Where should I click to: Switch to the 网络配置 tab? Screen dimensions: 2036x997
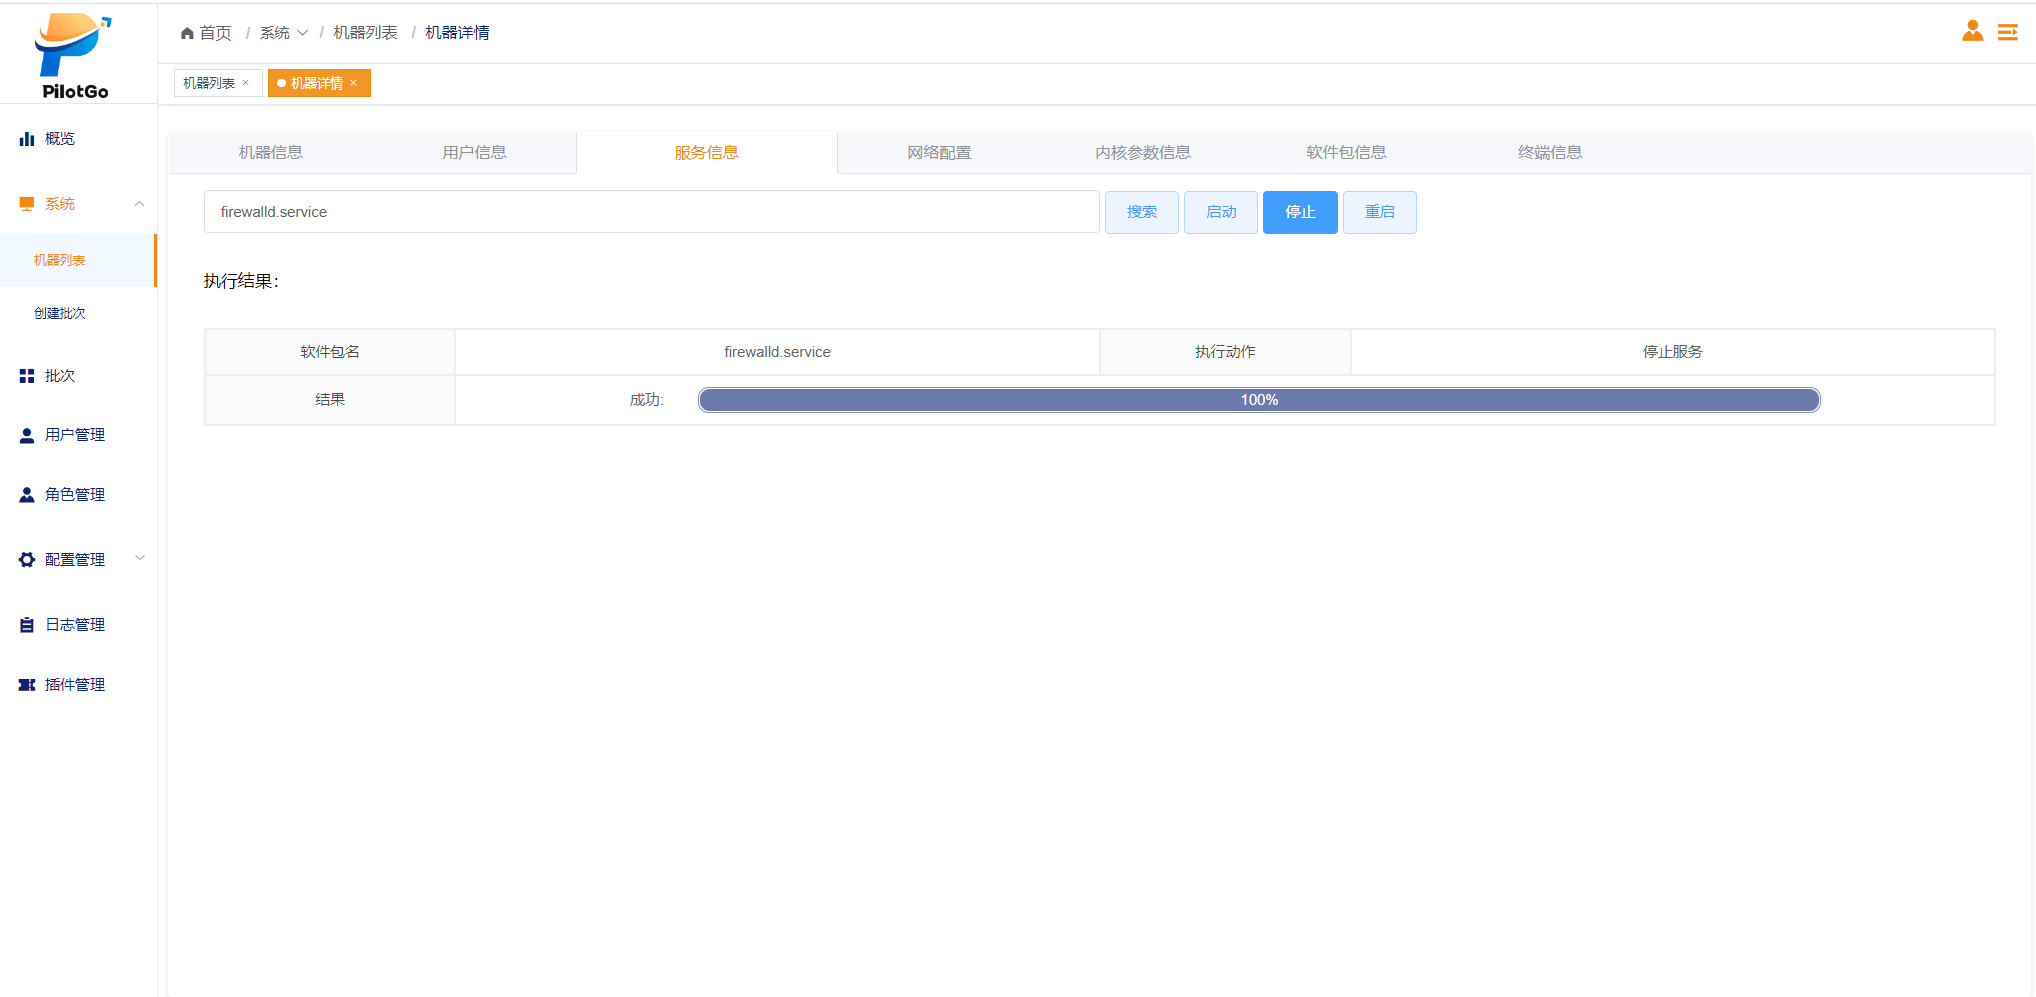click(938, 153)
